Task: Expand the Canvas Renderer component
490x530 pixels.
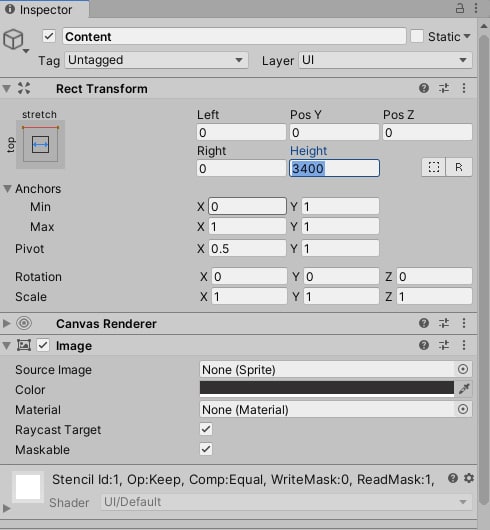Action: [x=6, y=323]
